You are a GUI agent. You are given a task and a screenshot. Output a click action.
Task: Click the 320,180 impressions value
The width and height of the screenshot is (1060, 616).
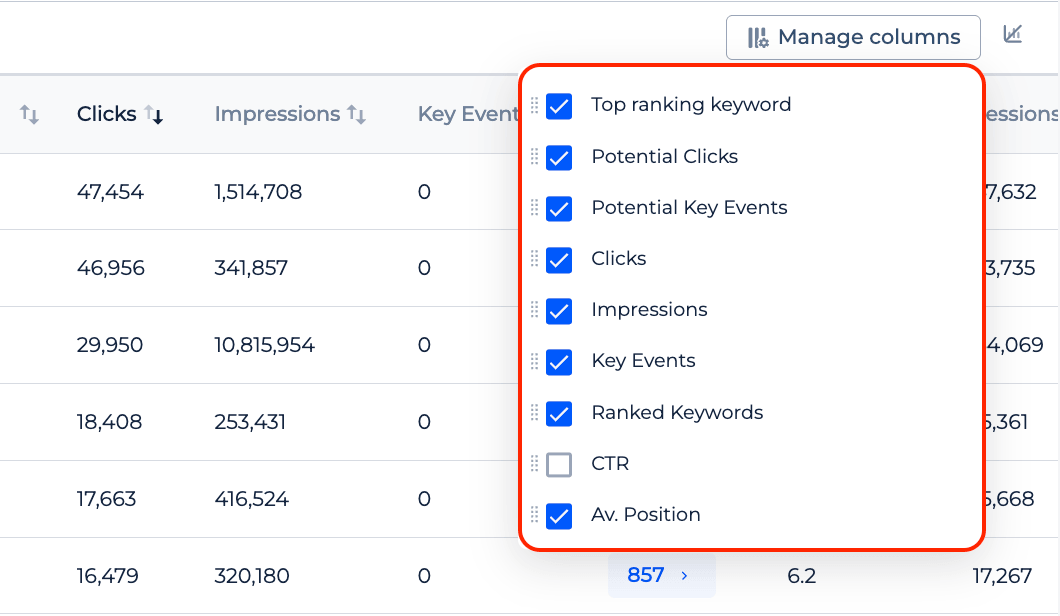click(252, 576)
